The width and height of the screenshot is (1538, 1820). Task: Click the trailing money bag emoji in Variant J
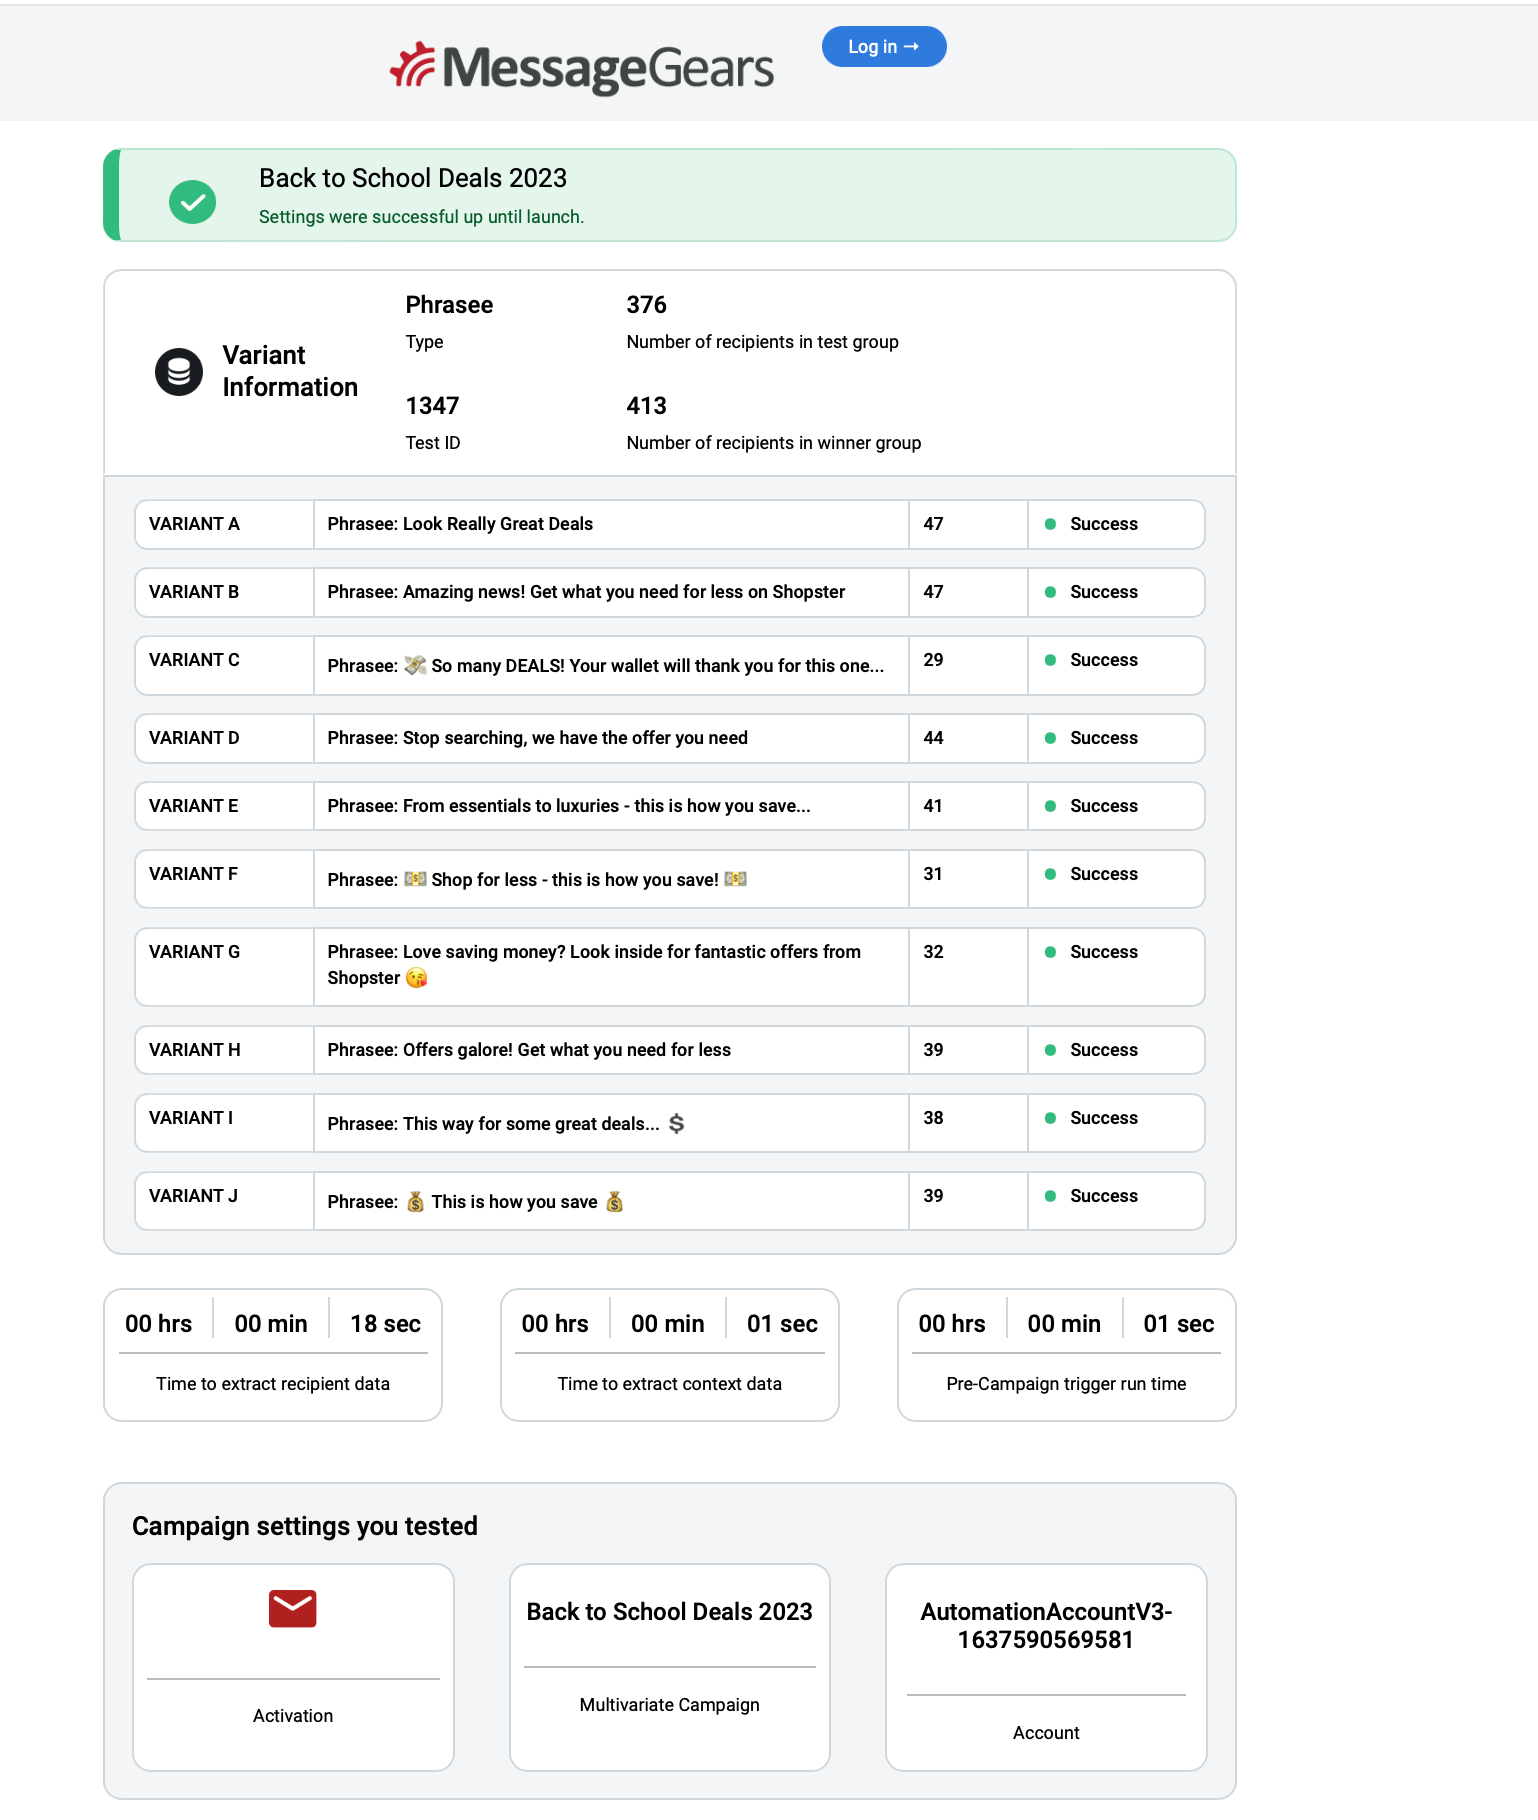point(615,1201)
